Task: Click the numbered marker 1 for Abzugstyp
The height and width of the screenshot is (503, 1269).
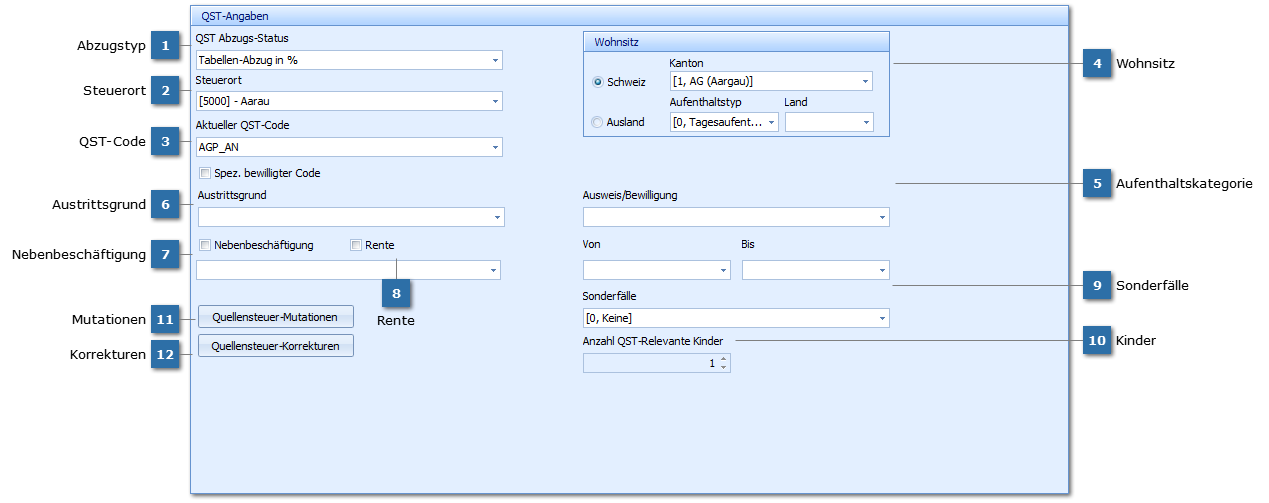Action: (165, 46)
